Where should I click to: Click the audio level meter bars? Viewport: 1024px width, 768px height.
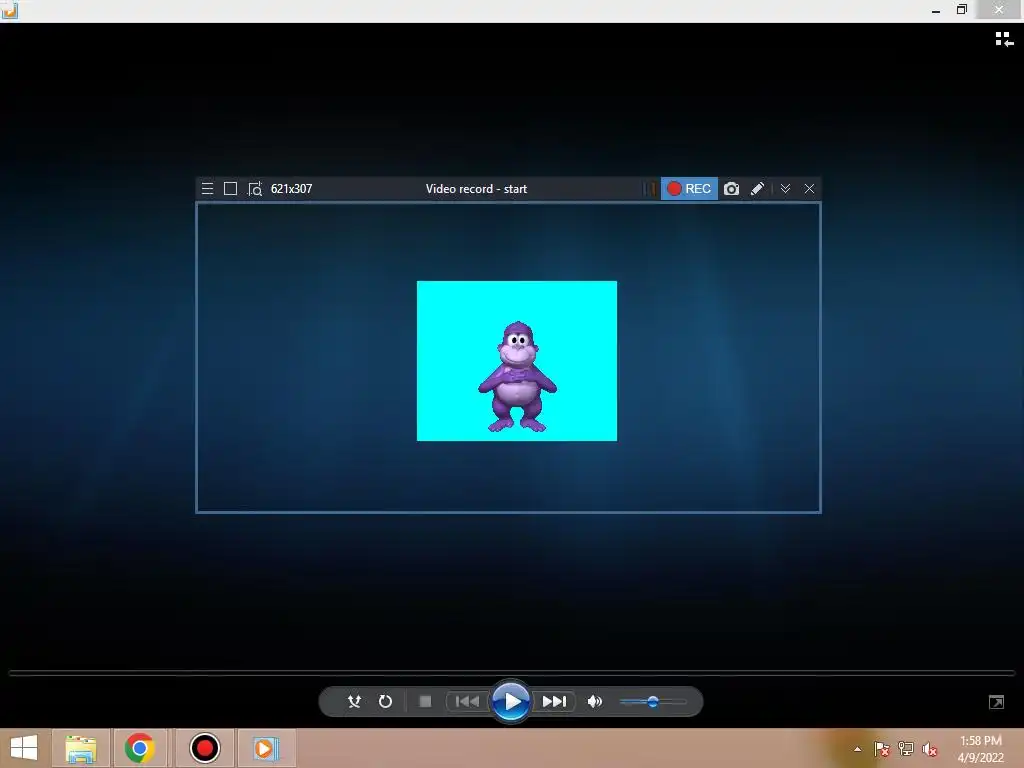tap(649, 189)
